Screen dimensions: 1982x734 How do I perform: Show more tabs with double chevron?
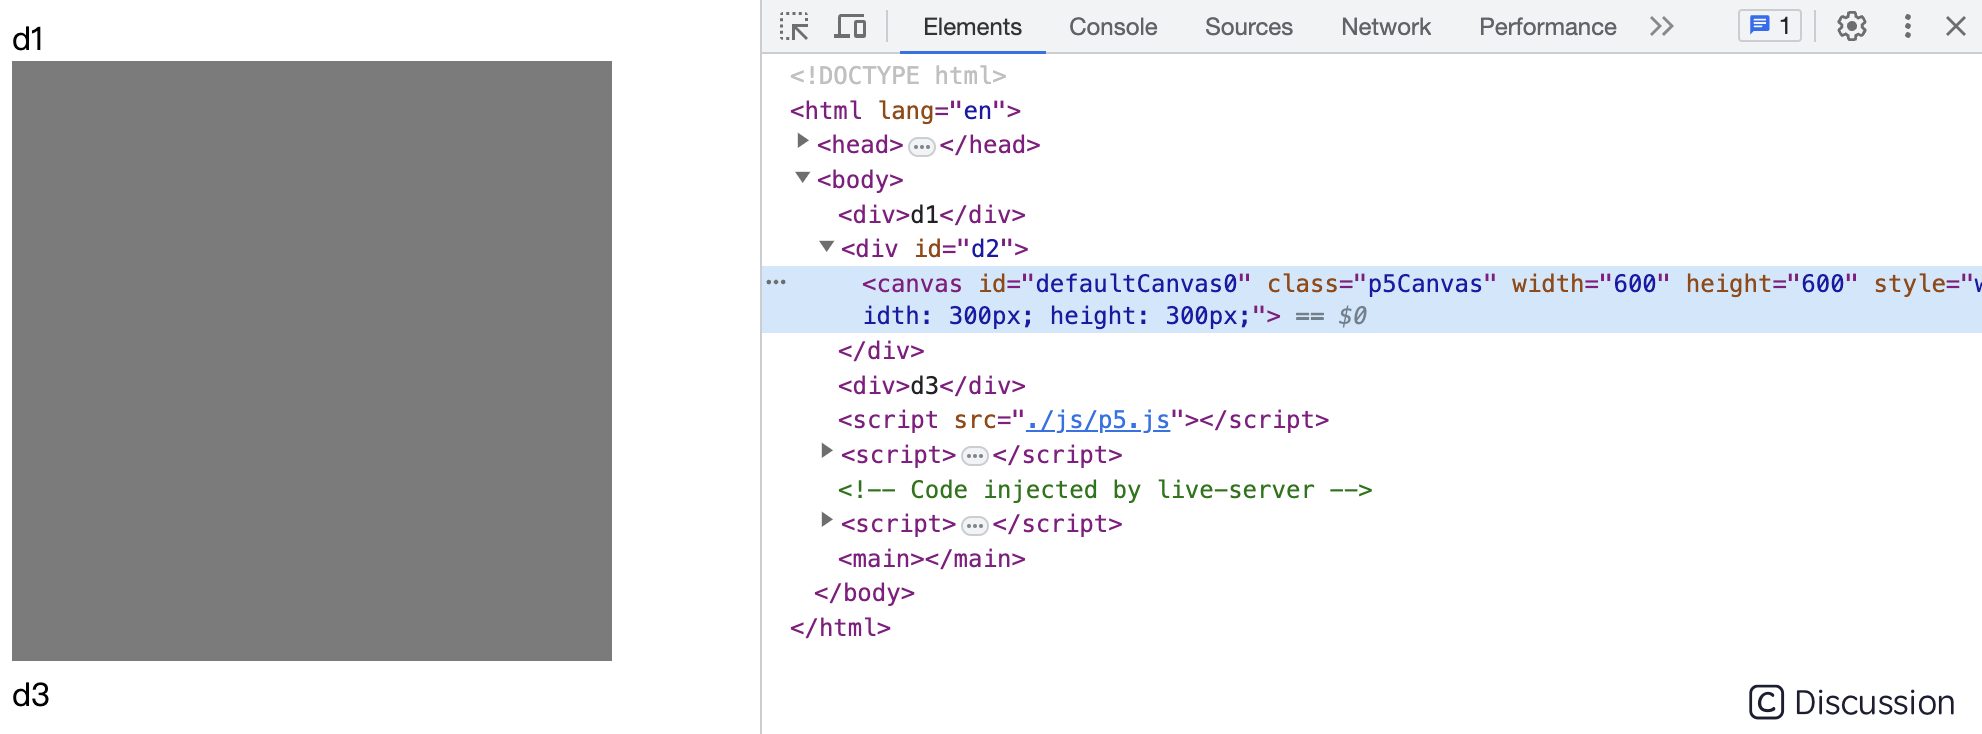(x=1662, y=27)
